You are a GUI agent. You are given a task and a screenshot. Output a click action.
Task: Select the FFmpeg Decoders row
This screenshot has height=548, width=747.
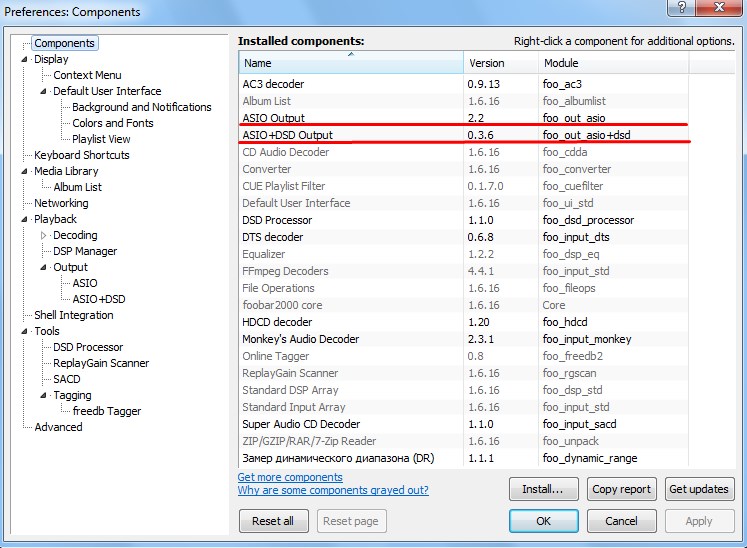pos(464,271)
